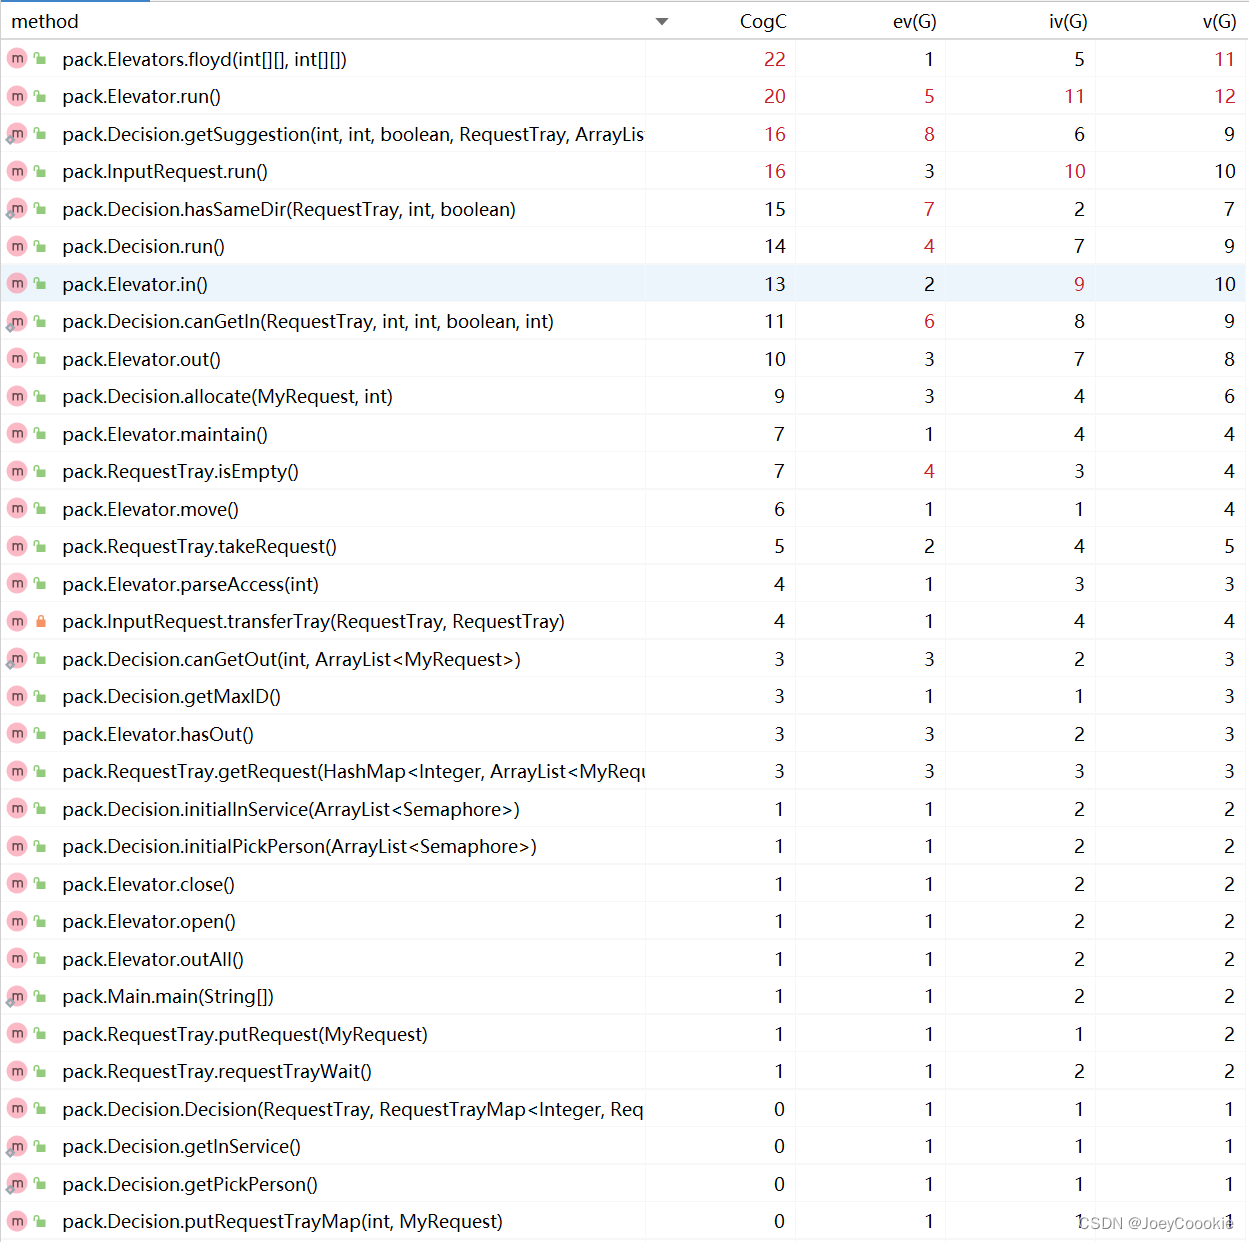
Task: Select pack.Decision.hasSameDir method name
Action: (x=289, y=209)
